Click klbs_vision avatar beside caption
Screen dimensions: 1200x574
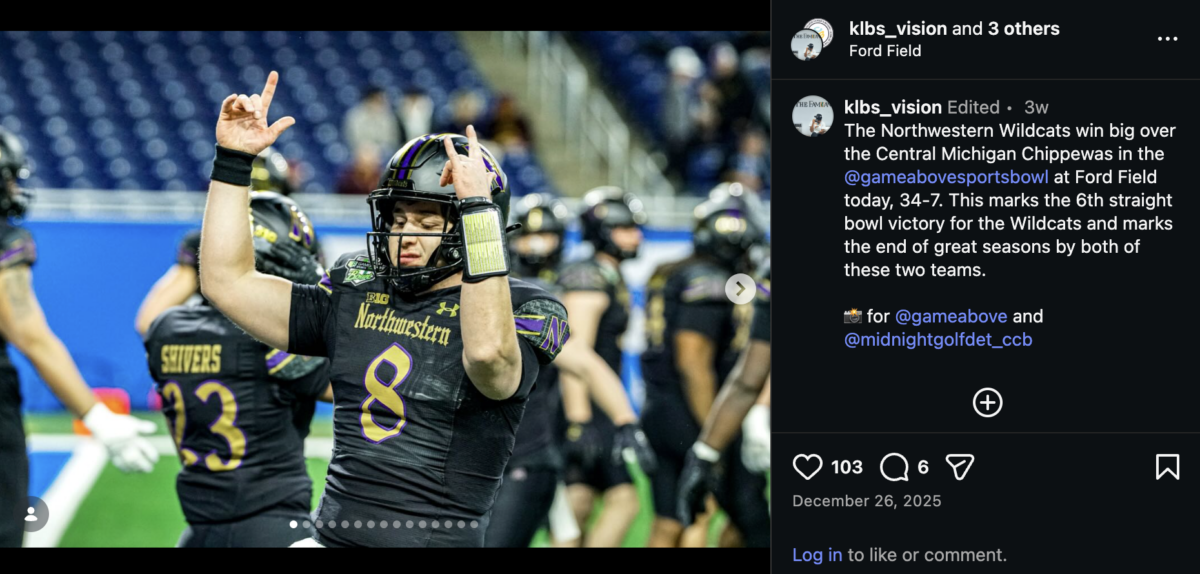[x=812, y=116]
